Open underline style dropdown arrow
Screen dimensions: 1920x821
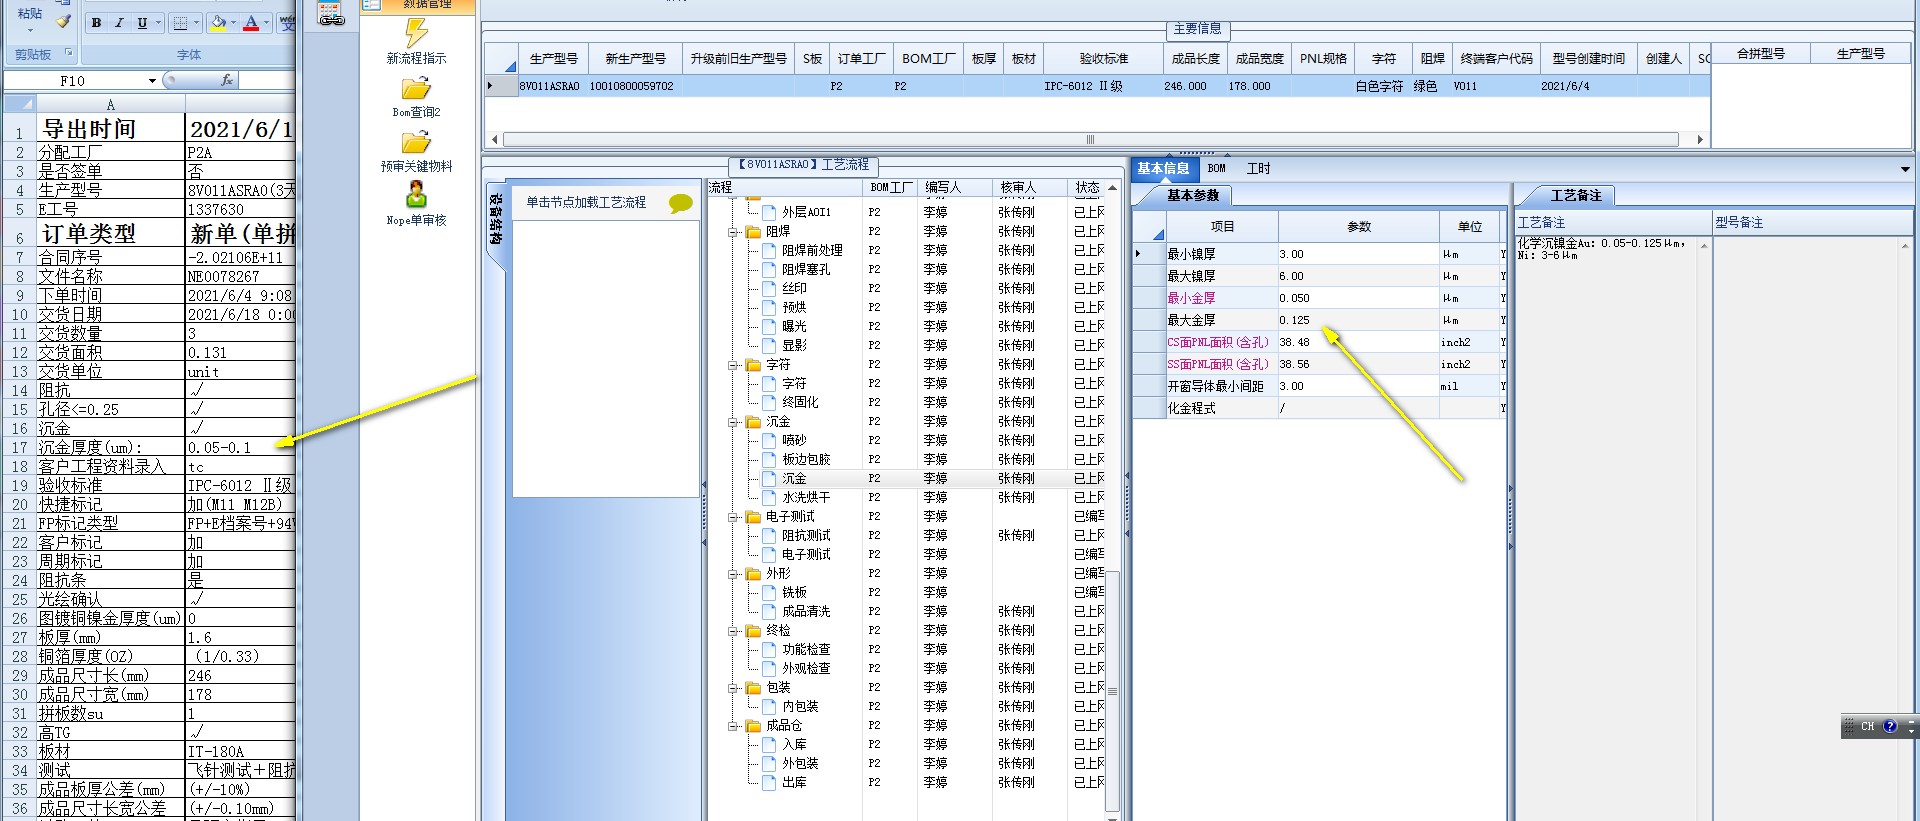click(158, 22)
